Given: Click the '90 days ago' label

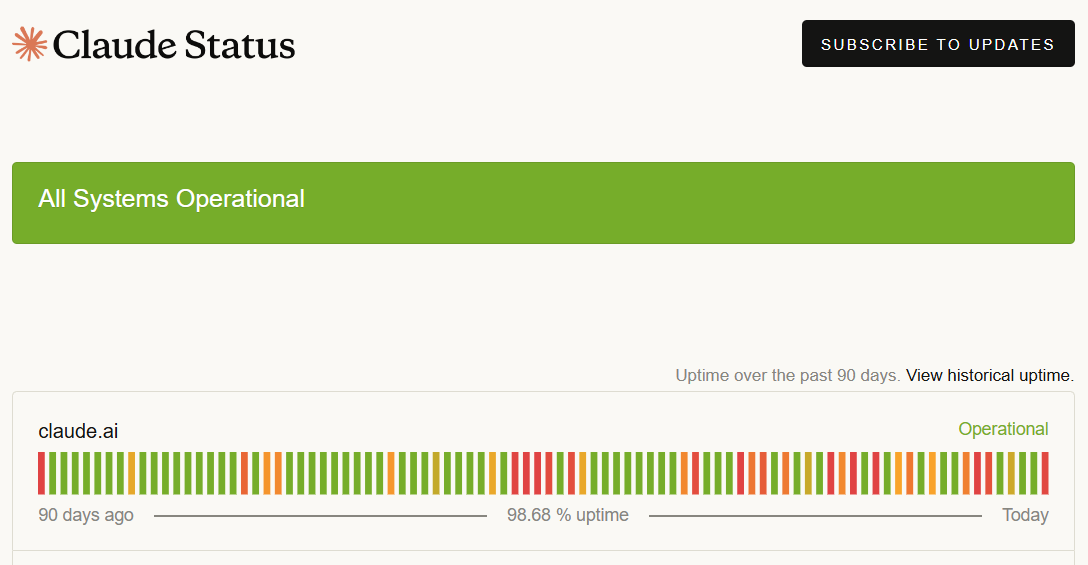Looking at the screenshot, I should coord(86,515).
